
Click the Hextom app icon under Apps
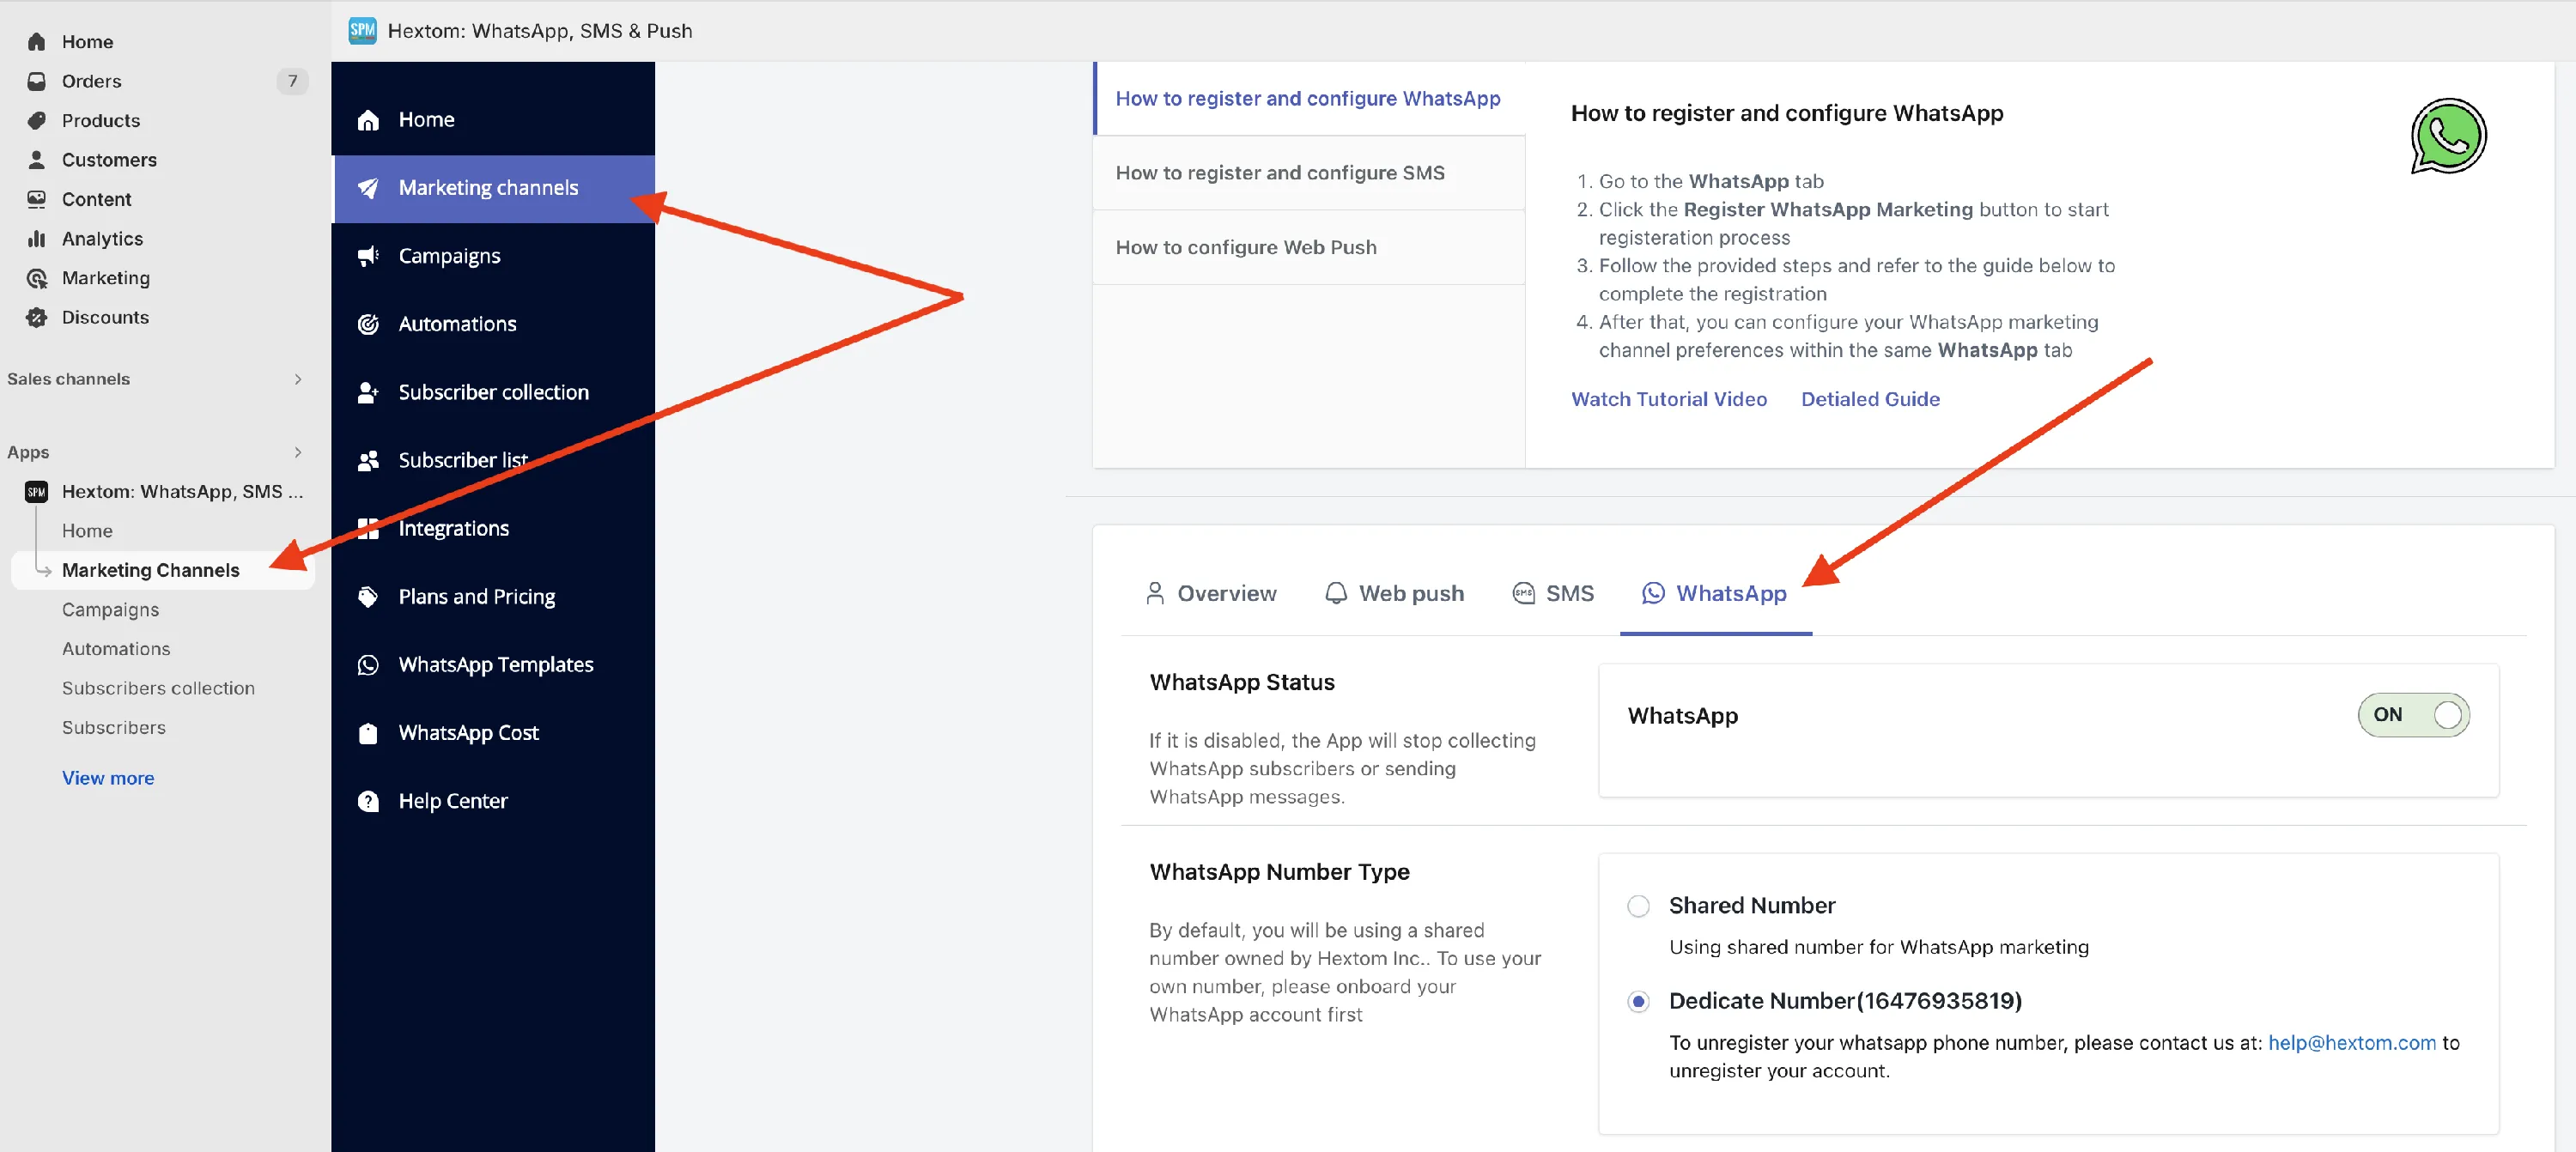(x=37, y=491)
